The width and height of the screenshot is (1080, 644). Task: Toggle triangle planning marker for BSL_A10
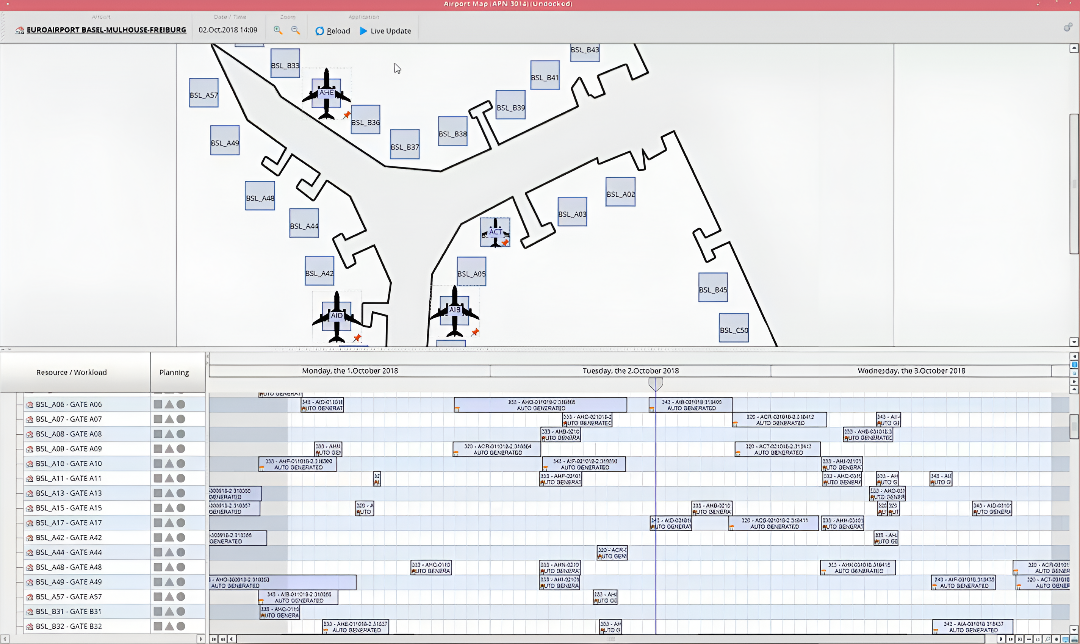(x=169, y=464)
